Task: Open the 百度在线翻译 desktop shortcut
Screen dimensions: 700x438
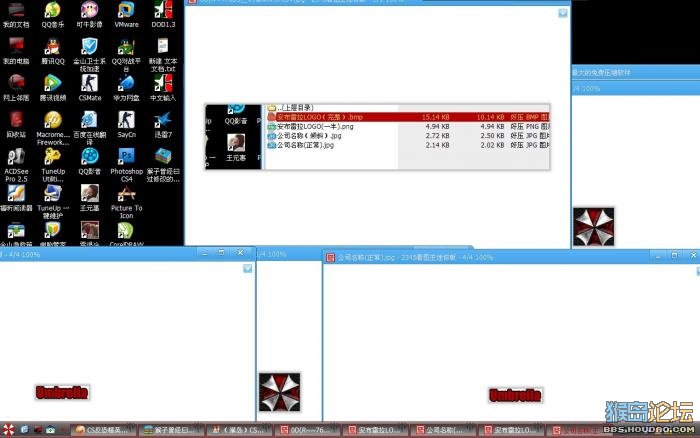Action: click(x=89, y=128)
